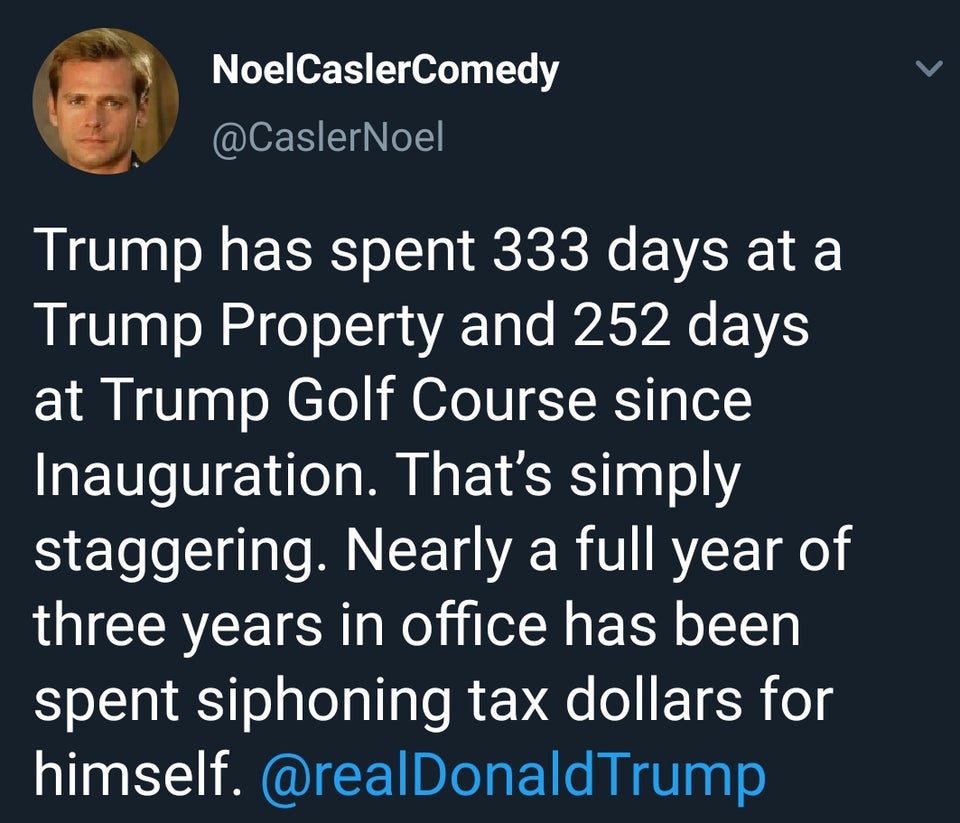
Task: Open the @realDonaldTrump mention link
Action: pos(512,774)
